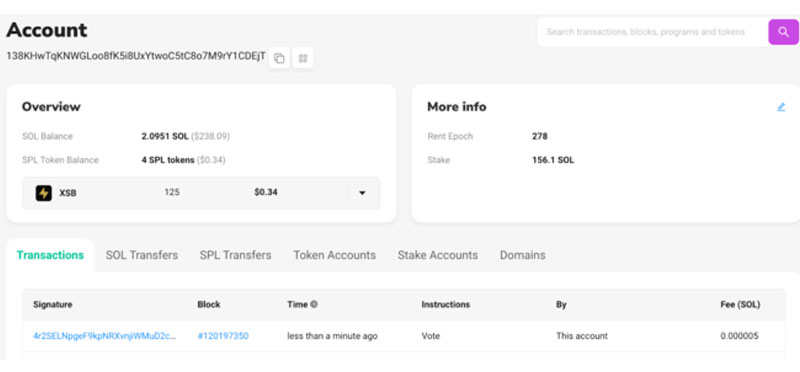Click the Overview card heading

tap(51, 107)
